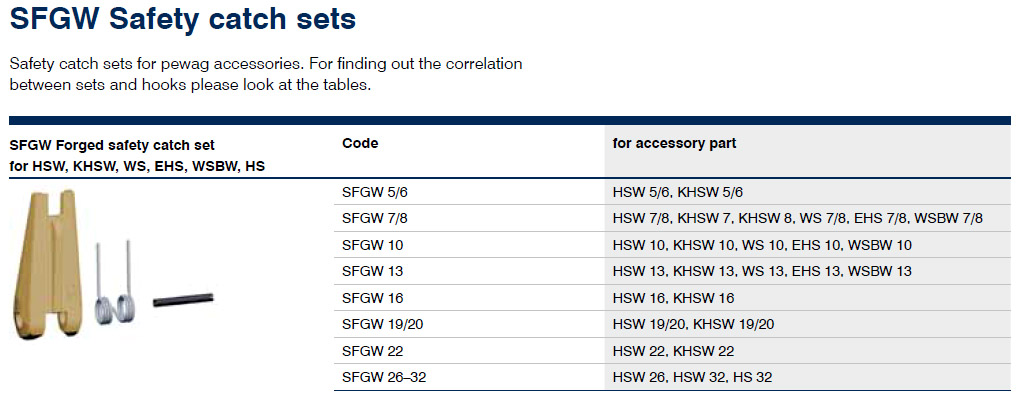
Task: Click the 'HSW 22, KHSW 22' accessory cell
Action: (x=673, y=350)
